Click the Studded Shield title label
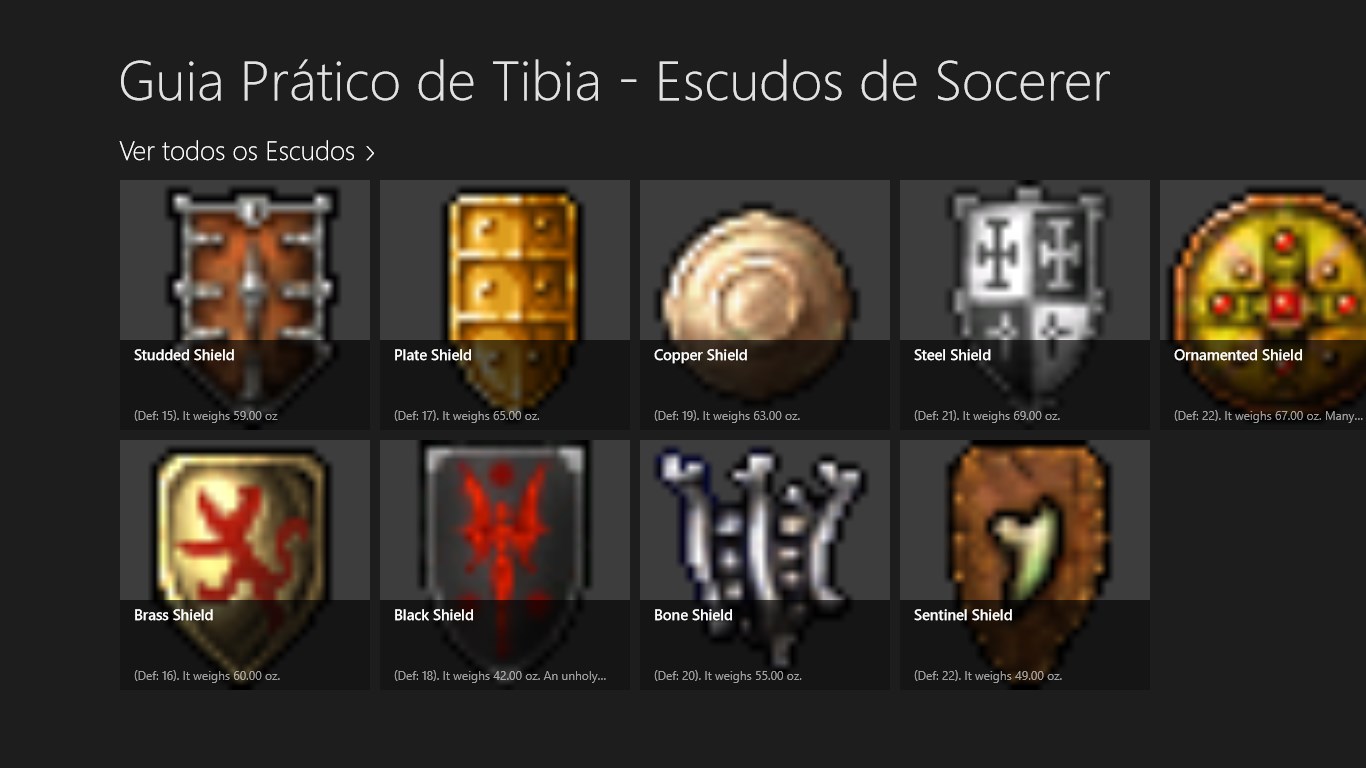Image resolution: width=1366 pixels, height=768 pixels. [x=184, y=355]
